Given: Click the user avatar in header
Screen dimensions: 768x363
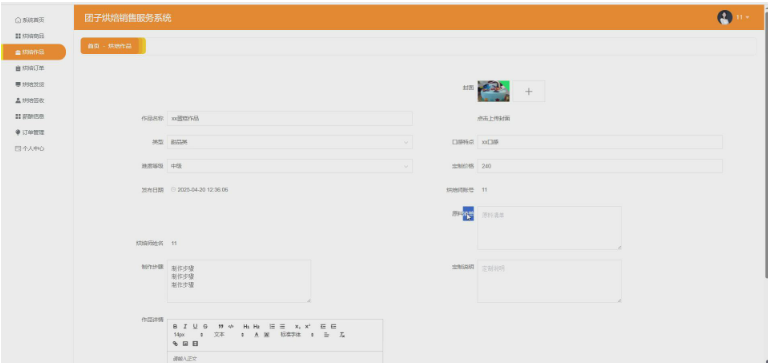Looking at the screenshot, I should click(x=724, y=18).
